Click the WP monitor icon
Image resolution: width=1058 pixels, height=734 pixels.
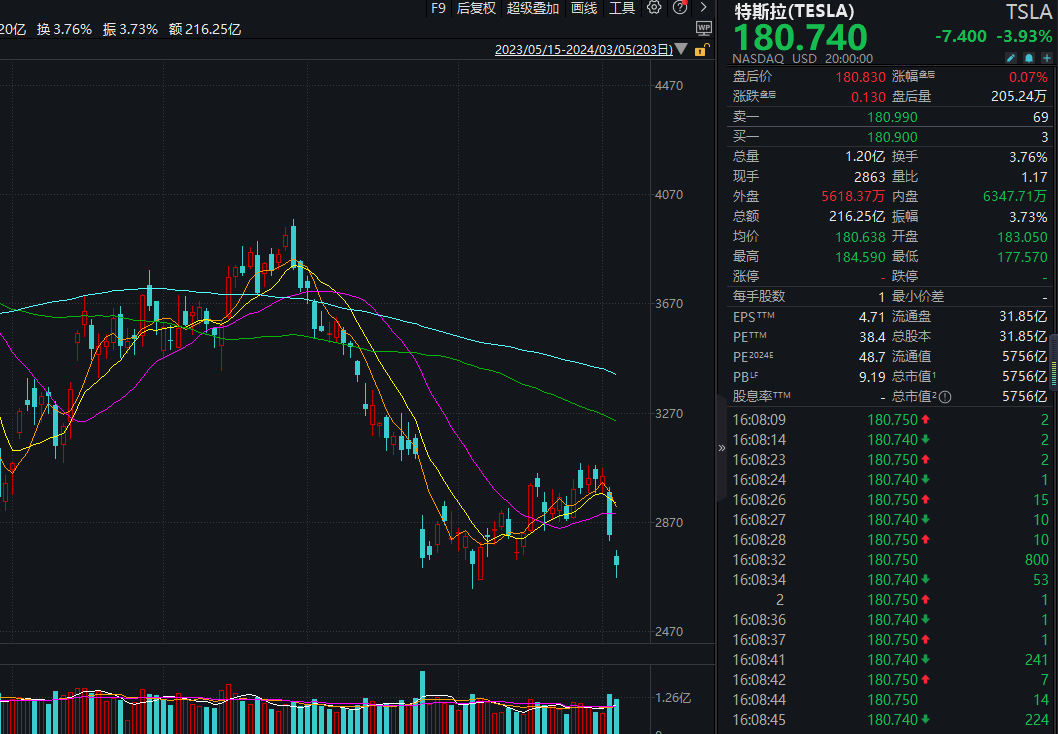pos(704,28)
